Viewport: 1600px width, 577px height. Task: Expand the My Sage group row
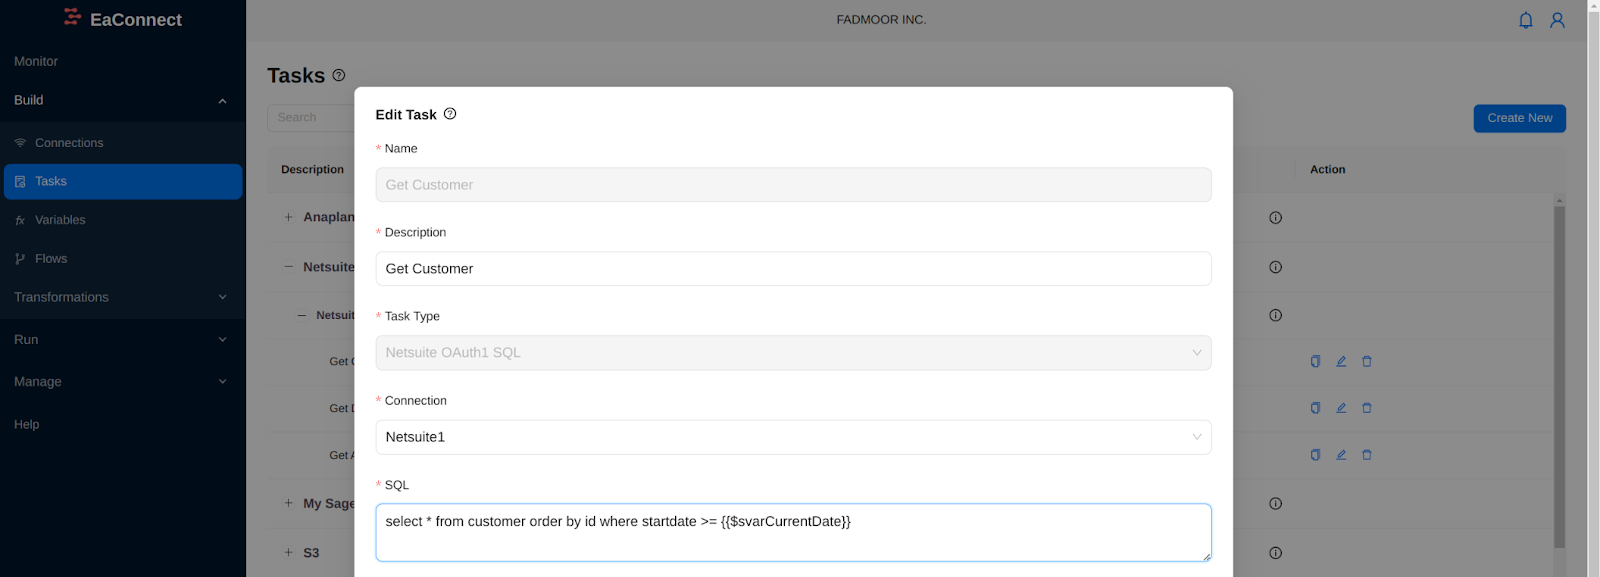click(288, 503)
